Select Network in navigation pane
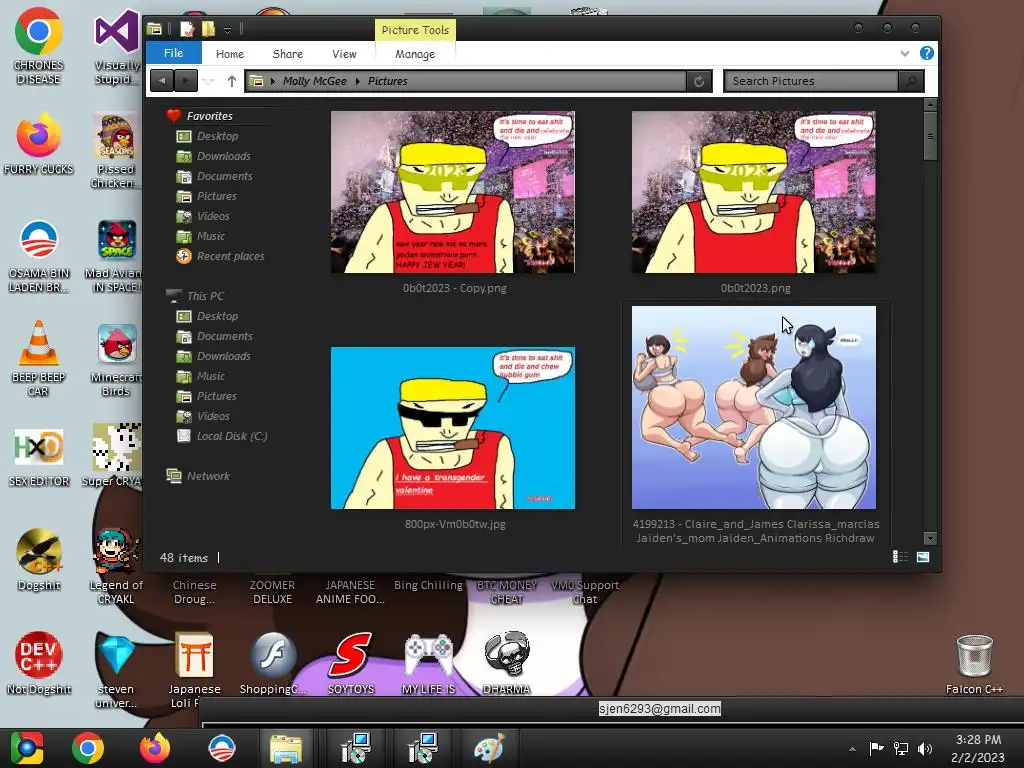This screenshot has height=768, width=1024. click(x=208, y=476)
